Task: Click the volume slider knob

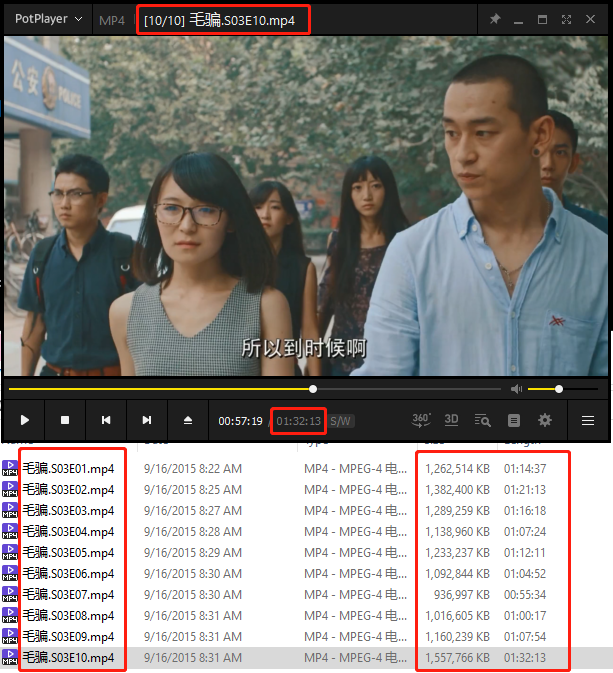Action: pyautogui.click(x=558, y=389)
